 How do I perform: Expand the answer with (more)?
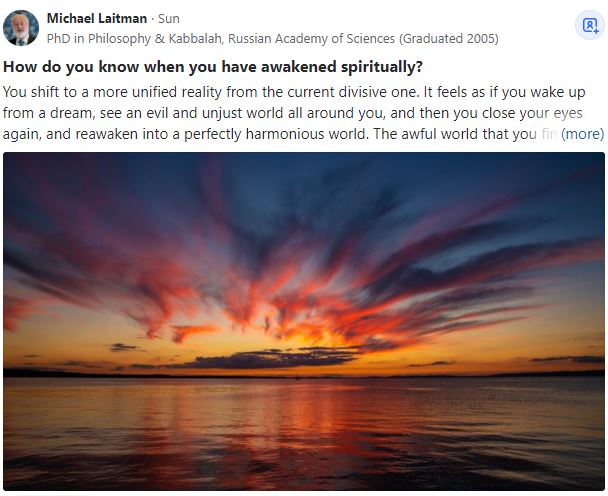tap(582, 133)
